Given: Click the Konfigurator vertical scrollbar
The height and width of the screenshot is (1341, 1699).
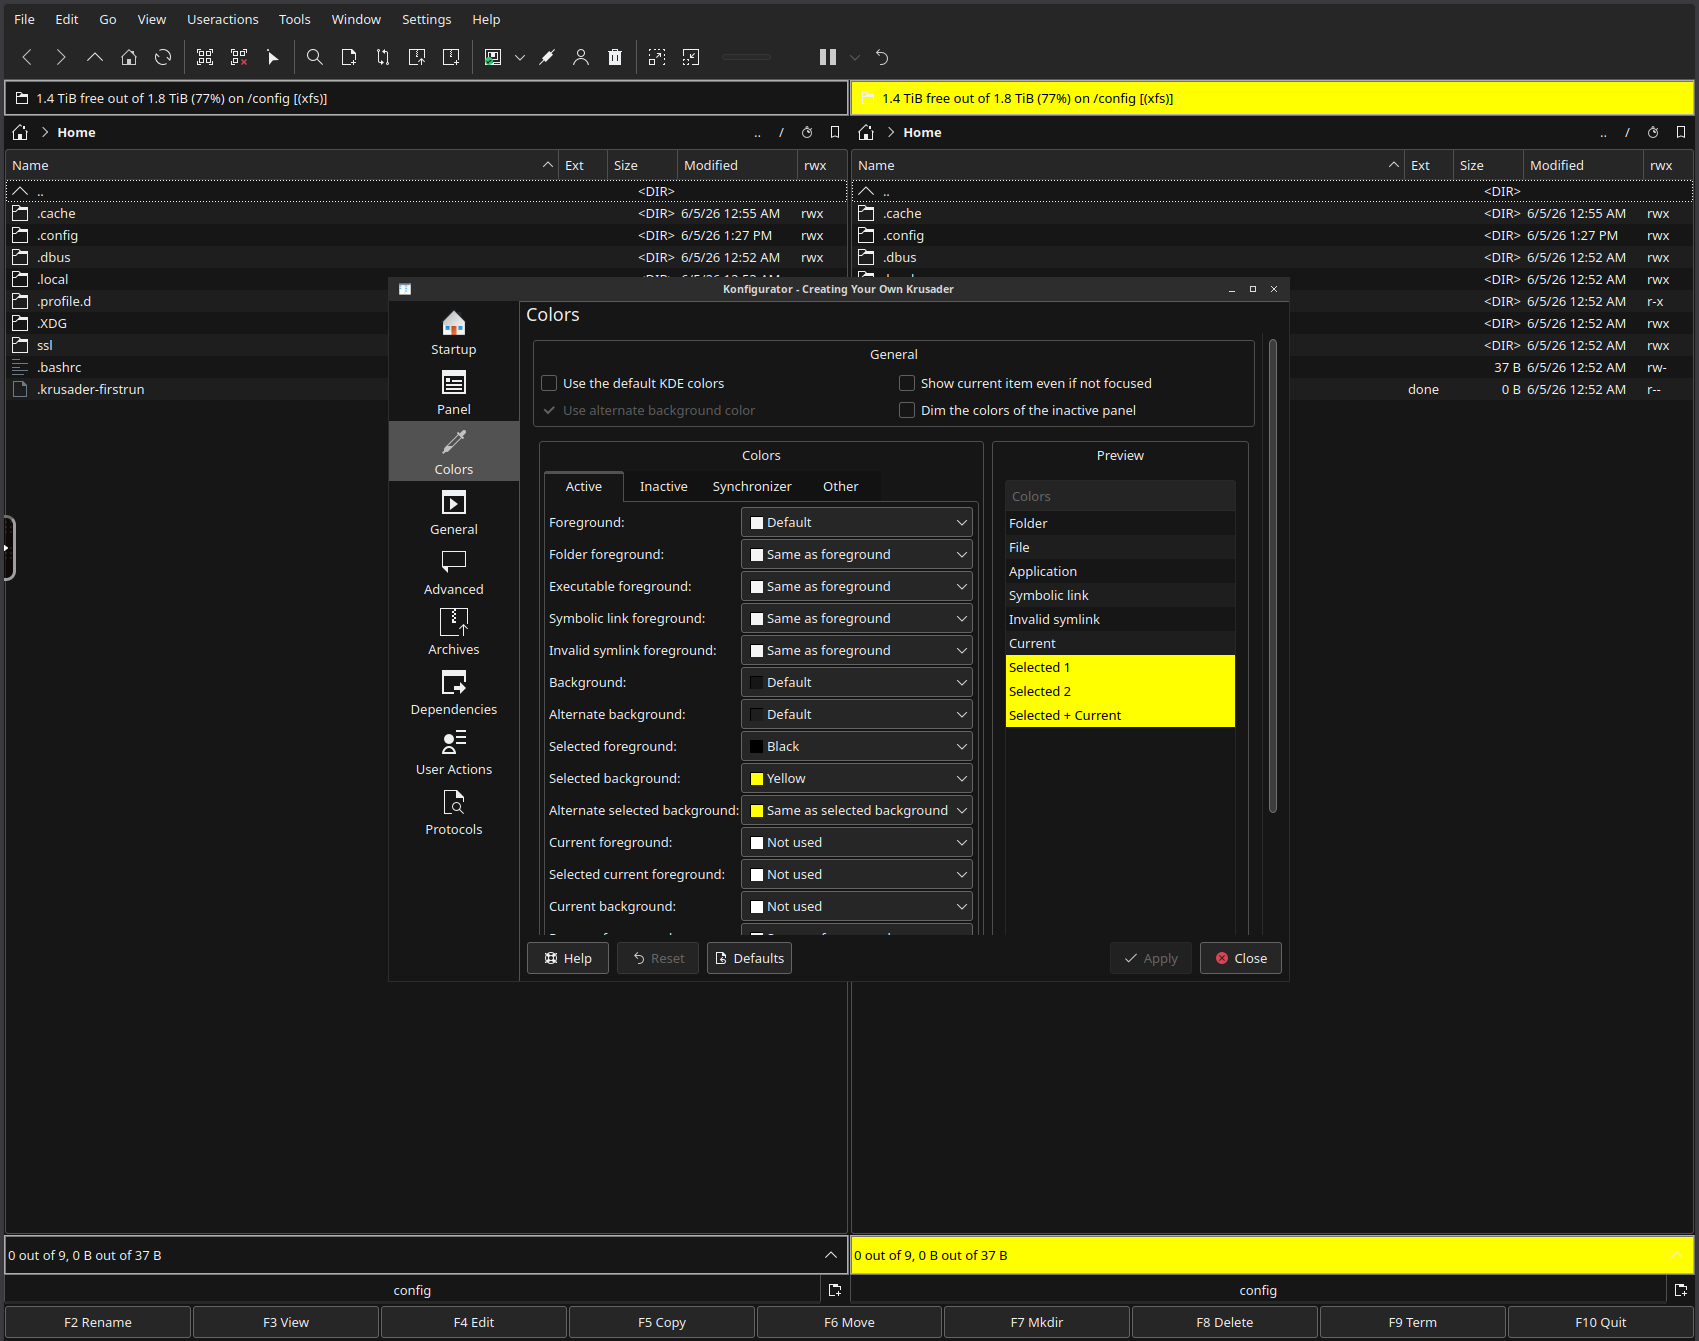Looking at the screenshot, I should point(1273,576).
